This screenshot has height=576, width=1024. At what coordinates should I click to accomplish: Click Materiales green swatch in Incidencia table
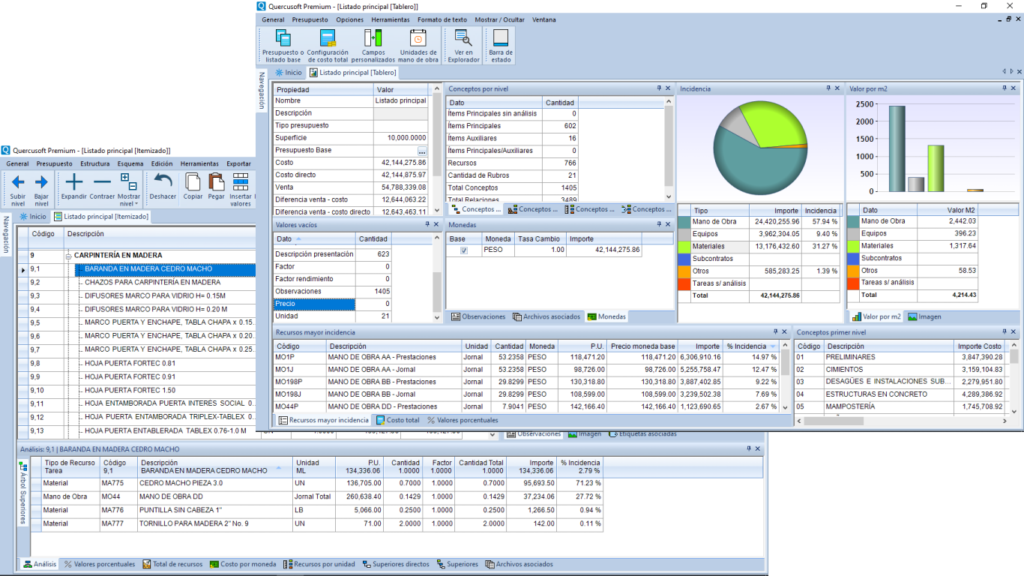click(x=684, y=247)
